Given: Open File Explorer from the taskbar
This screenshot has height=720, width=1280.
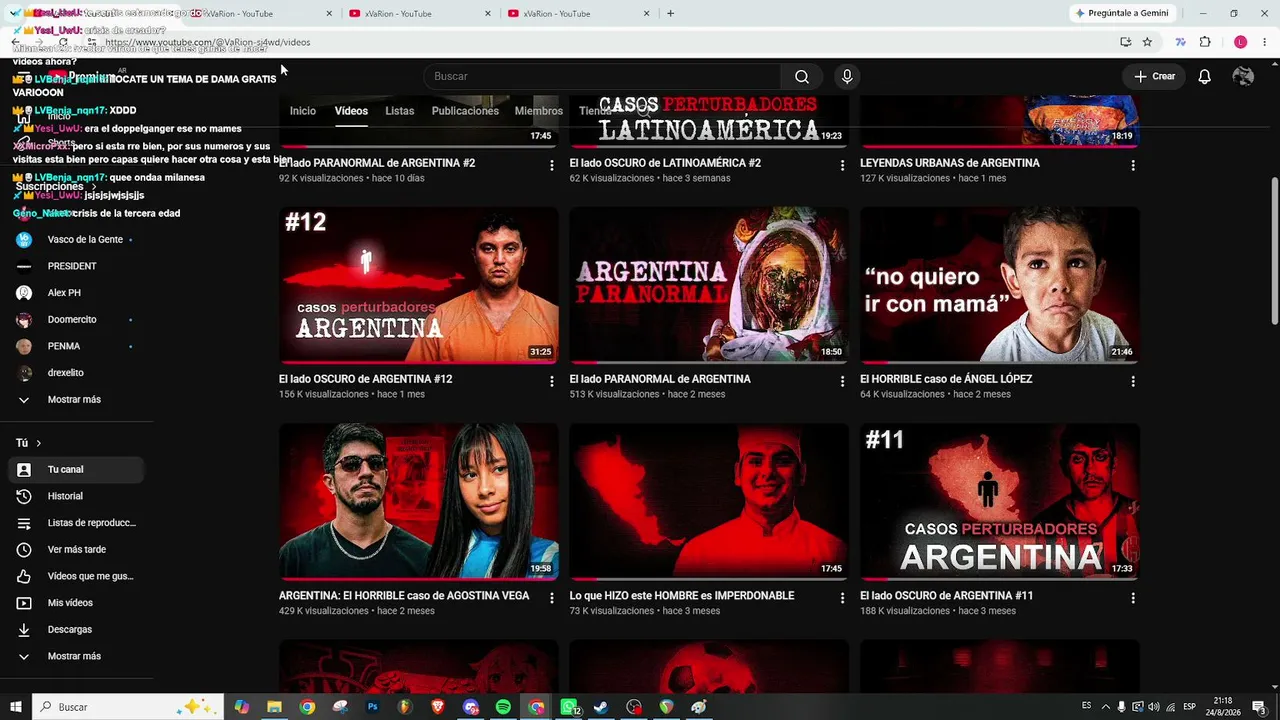Looking at the screenshot, I should pyautogui.click(x=274, y=707).
